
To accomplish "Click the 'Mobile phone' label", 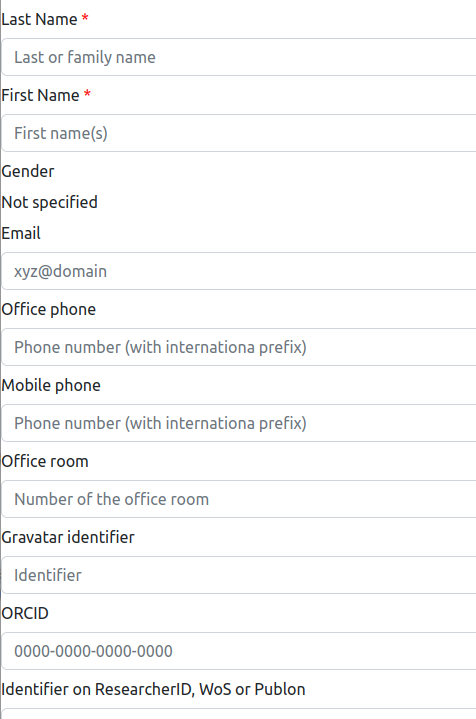I will pos(51,386).
